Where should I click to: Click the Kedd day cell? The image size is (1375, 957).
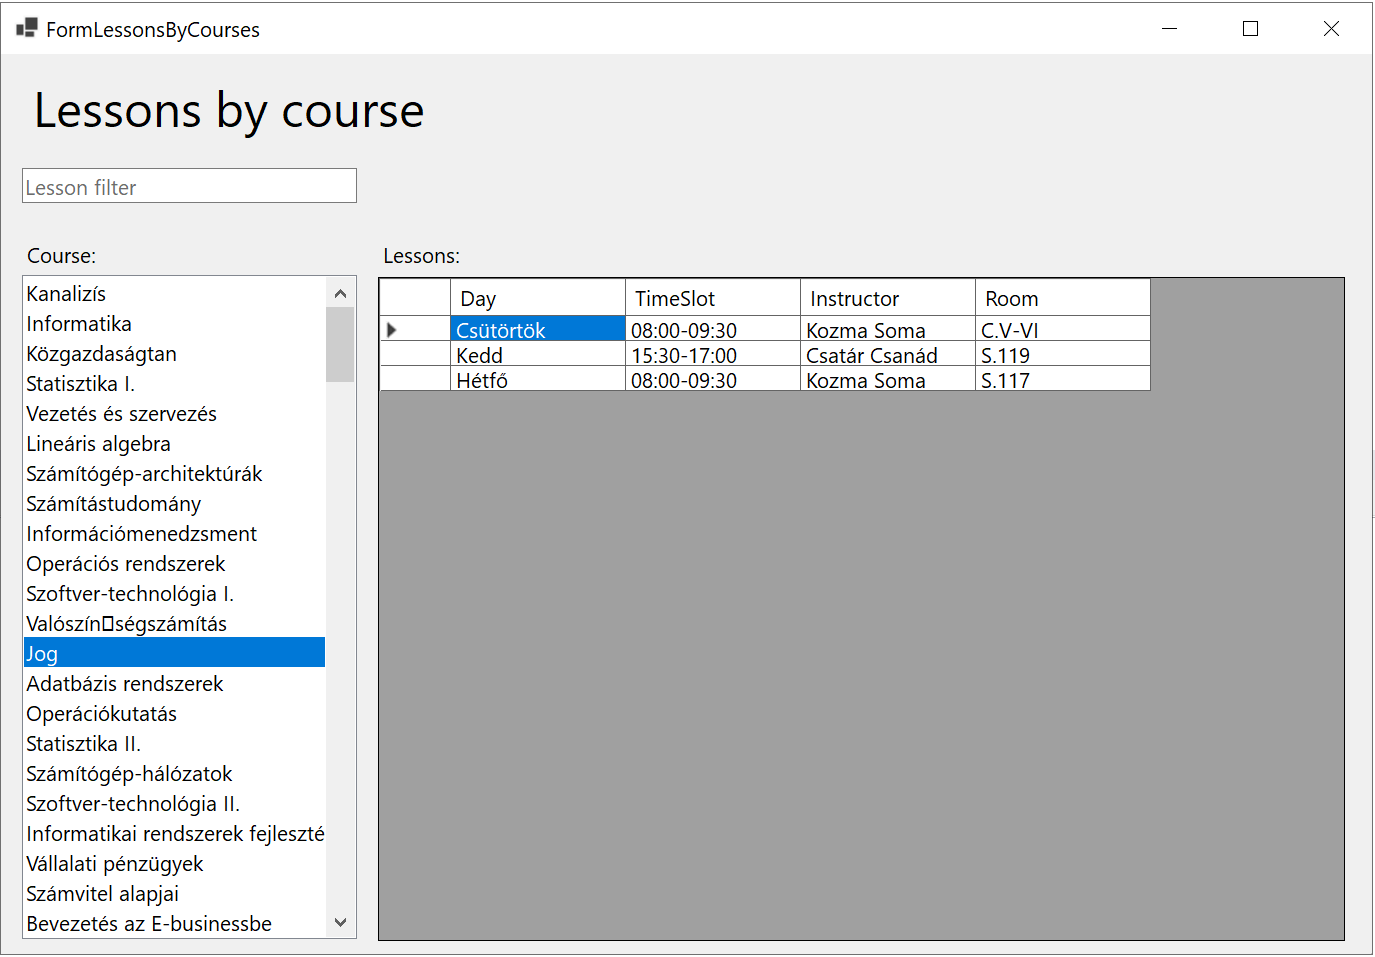(x=538, y=354)
